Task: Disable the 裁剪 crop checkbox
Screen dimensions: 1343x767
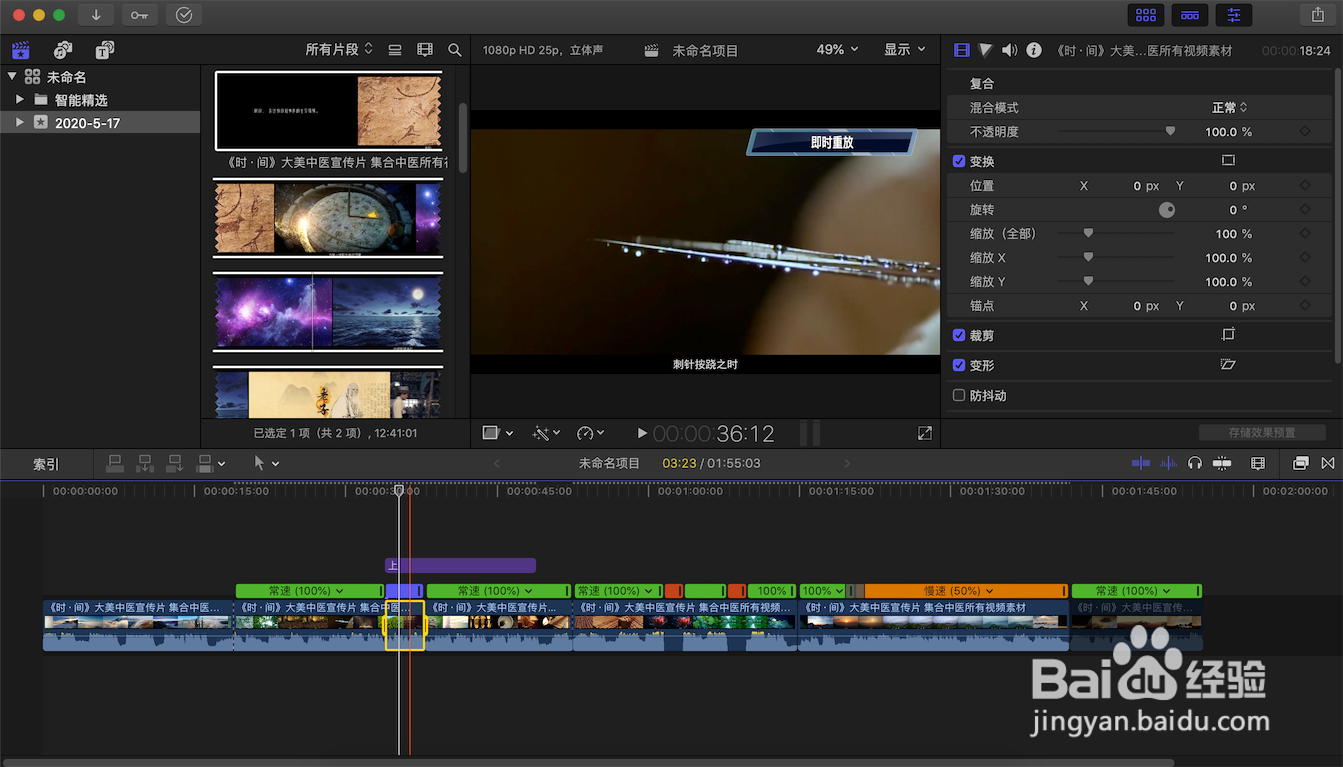Action: (x=959, y=335)
